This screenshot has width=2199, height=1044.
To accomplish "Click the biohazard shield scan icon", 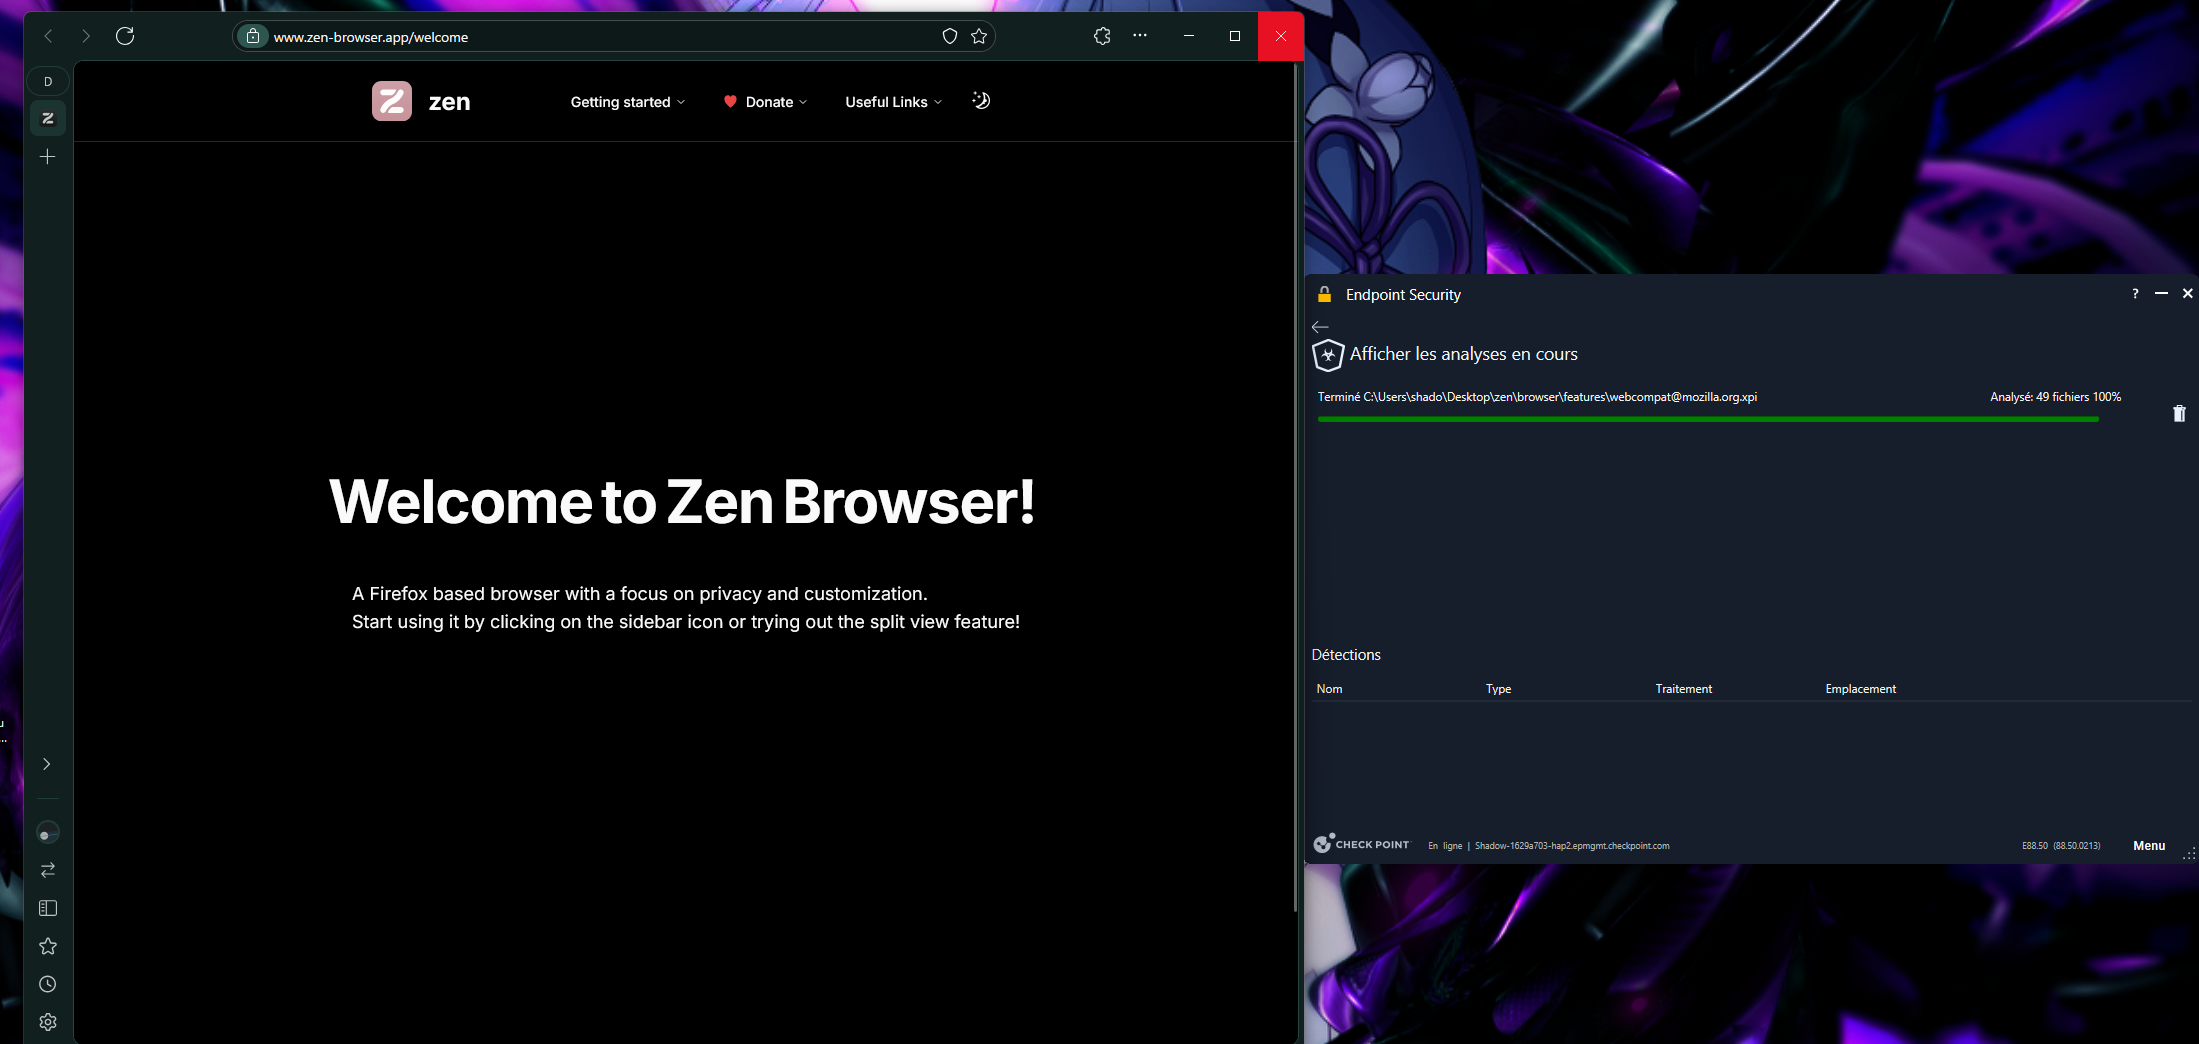I will [x=1327, y=355].
